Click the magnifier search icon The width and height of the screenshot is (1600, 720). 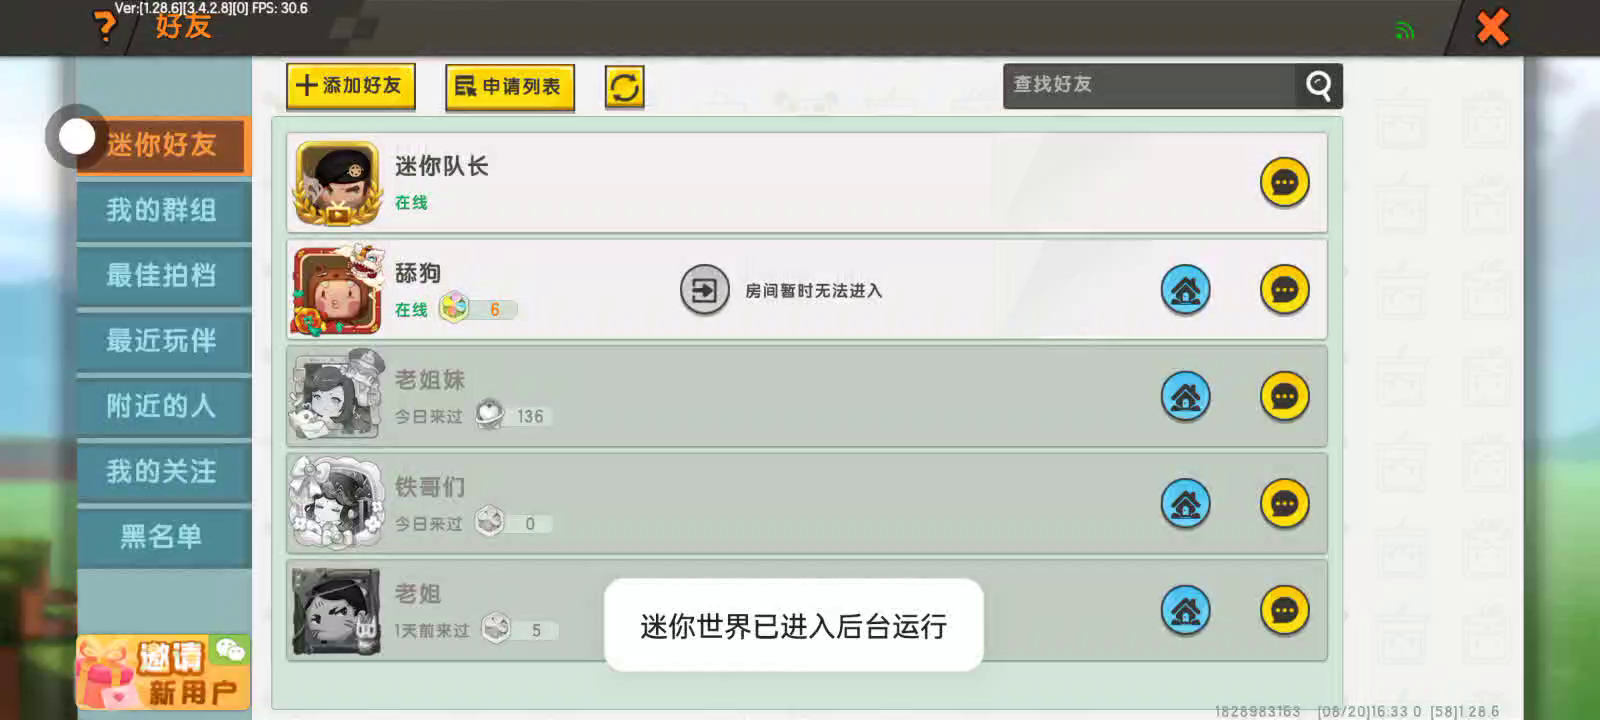pyautogui.click(x=1318, y=86)
